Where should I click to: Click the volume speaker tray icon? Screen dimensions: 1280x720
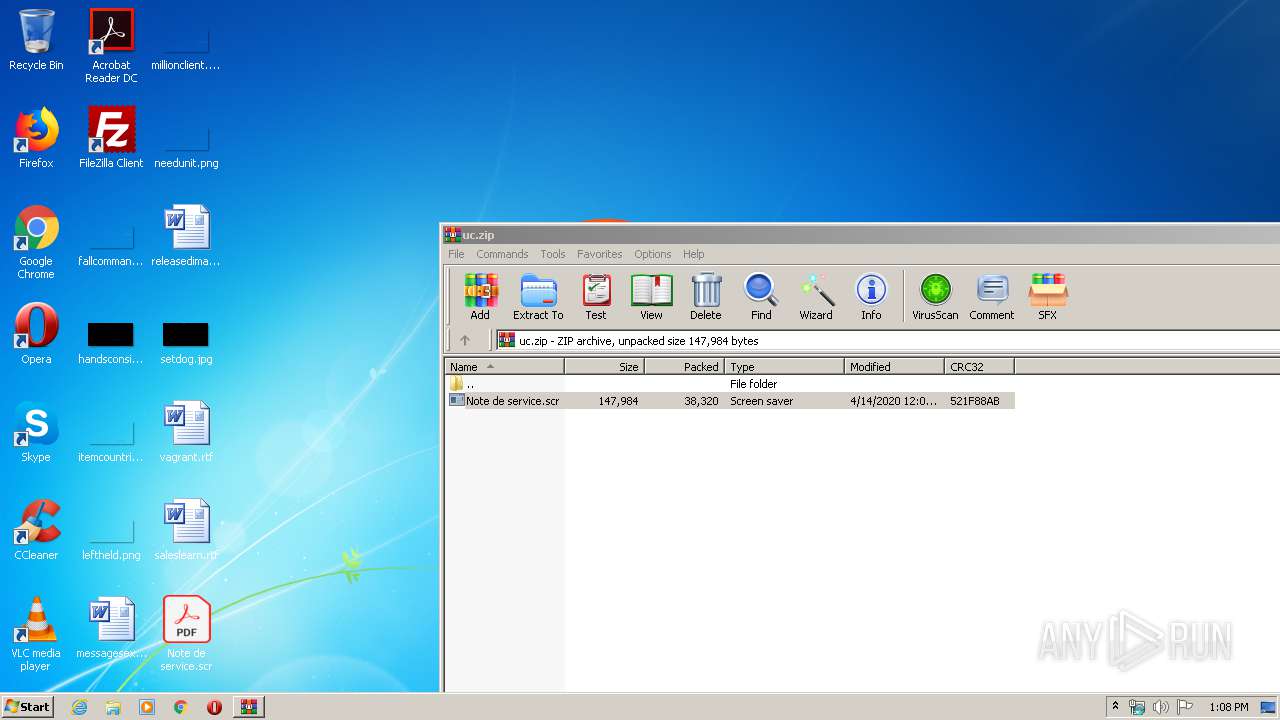pos(1161,707)
